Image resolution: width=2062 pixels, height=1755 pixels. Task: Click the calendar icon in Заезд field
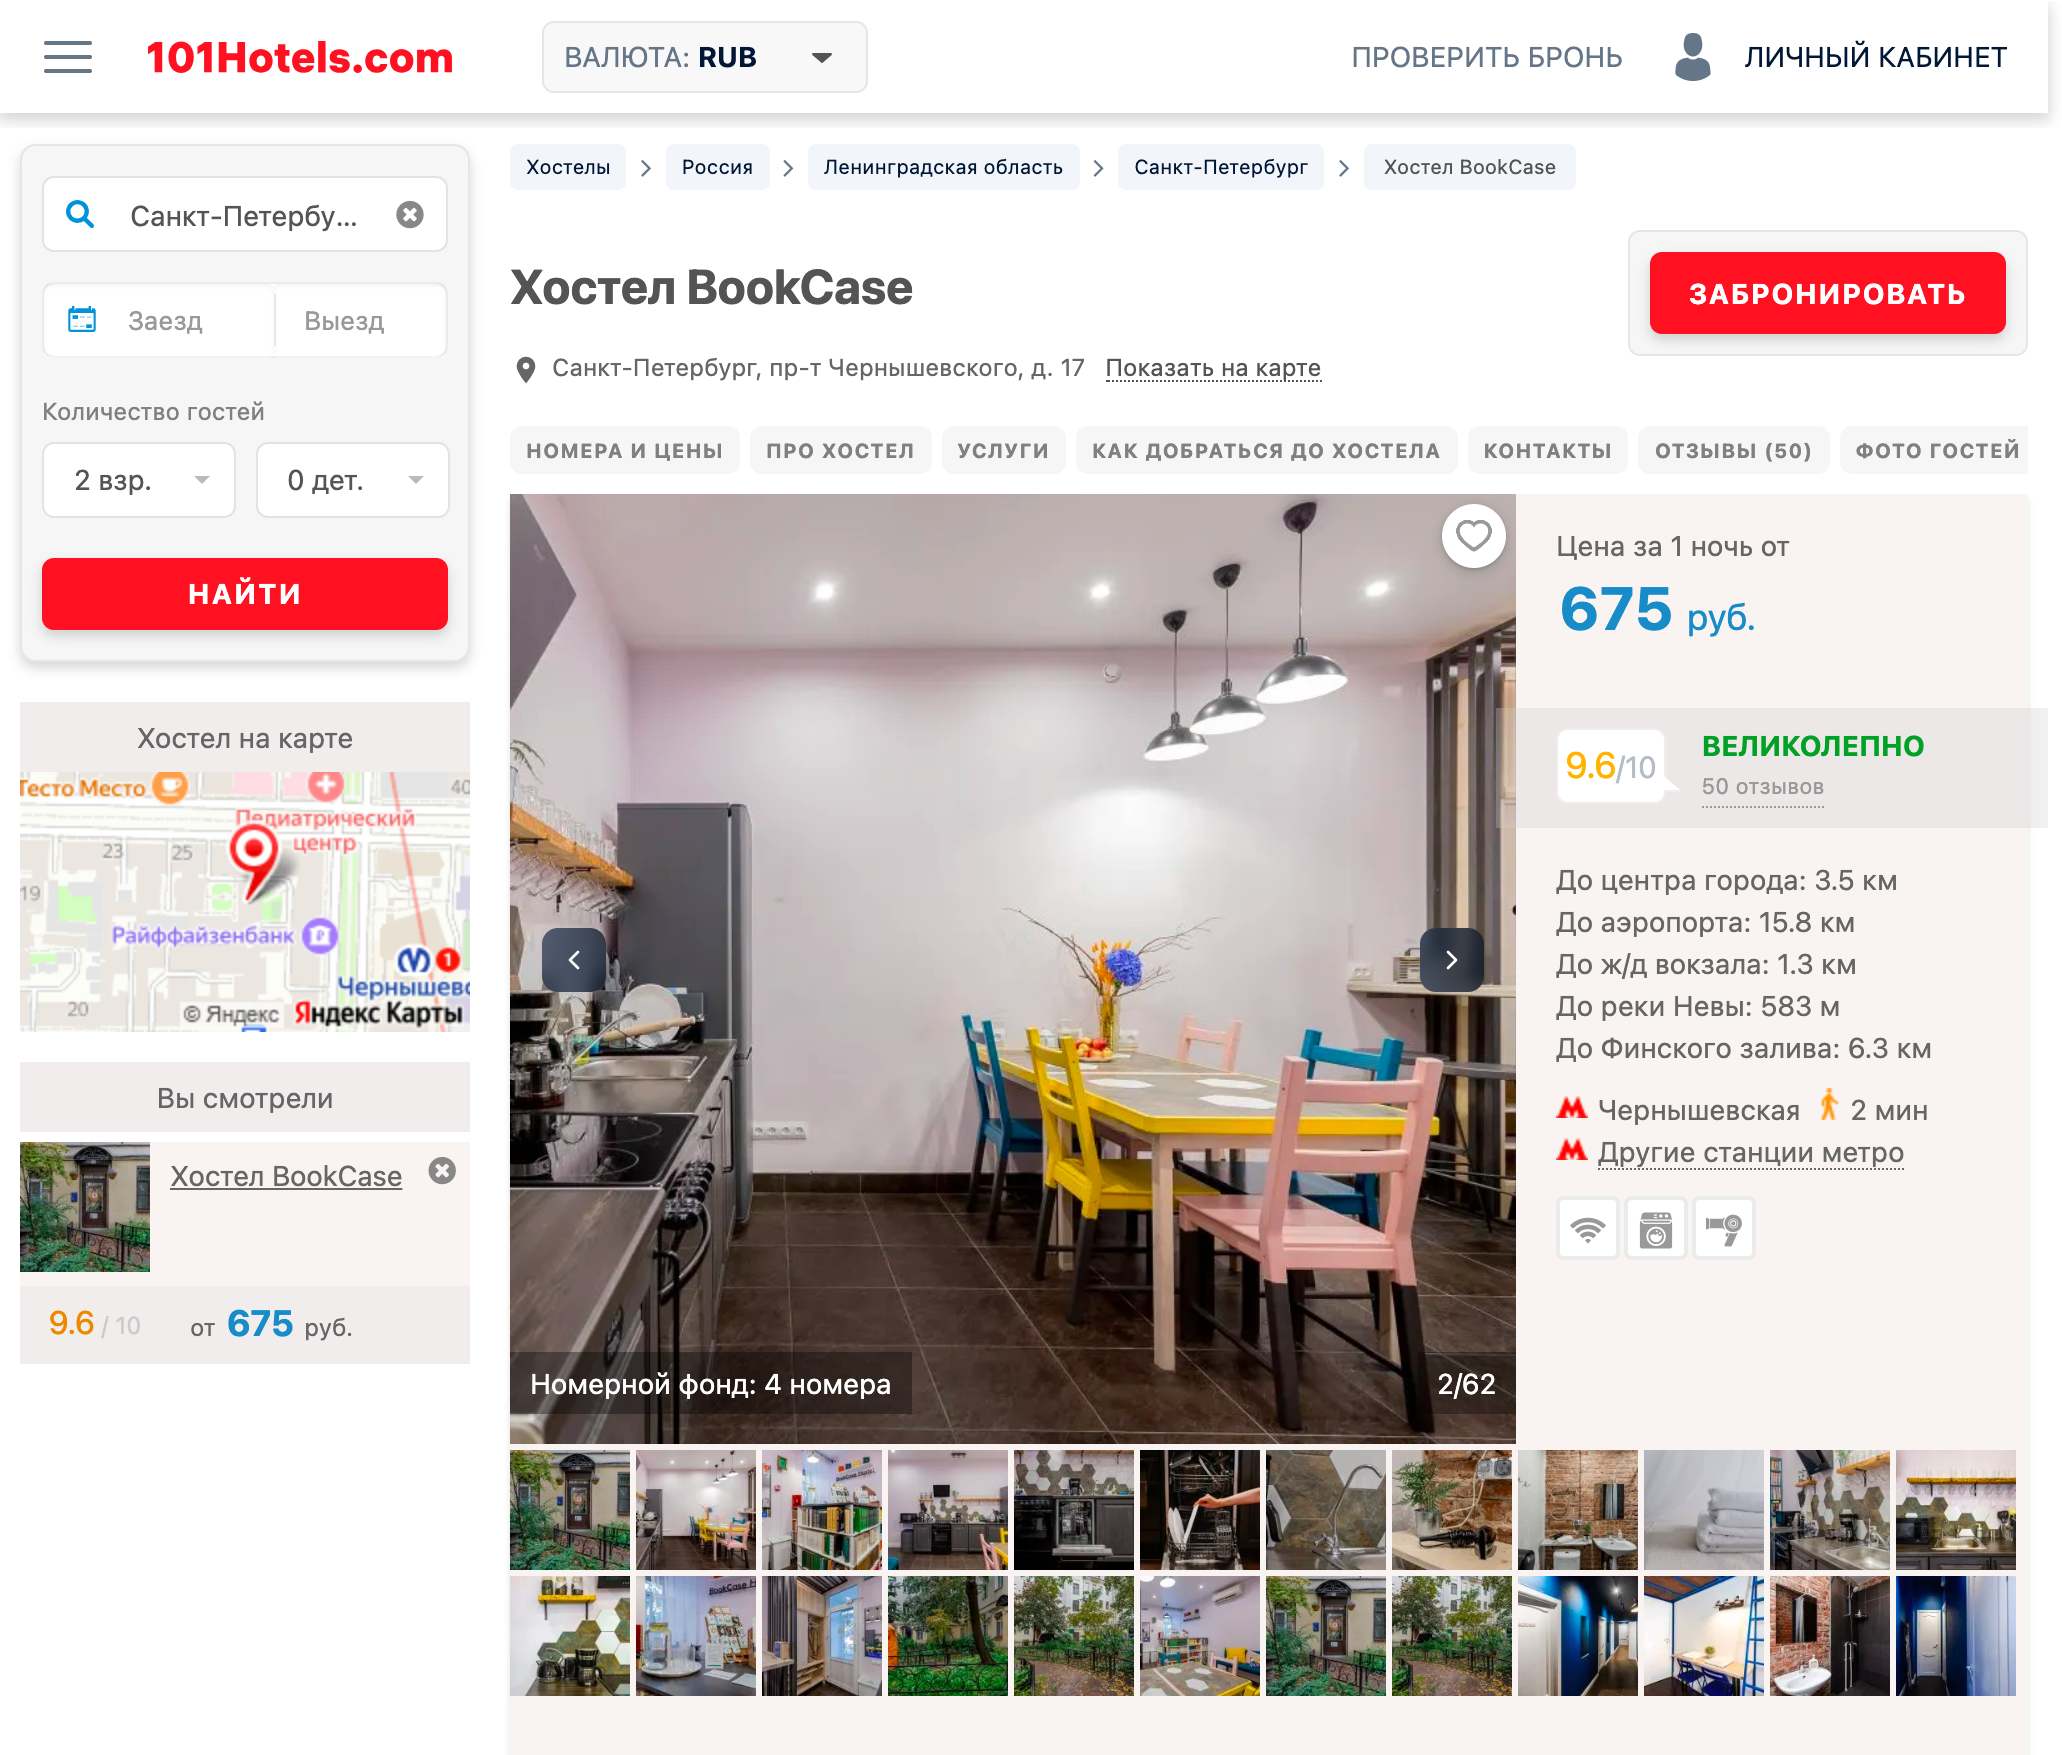click(82, 320)
